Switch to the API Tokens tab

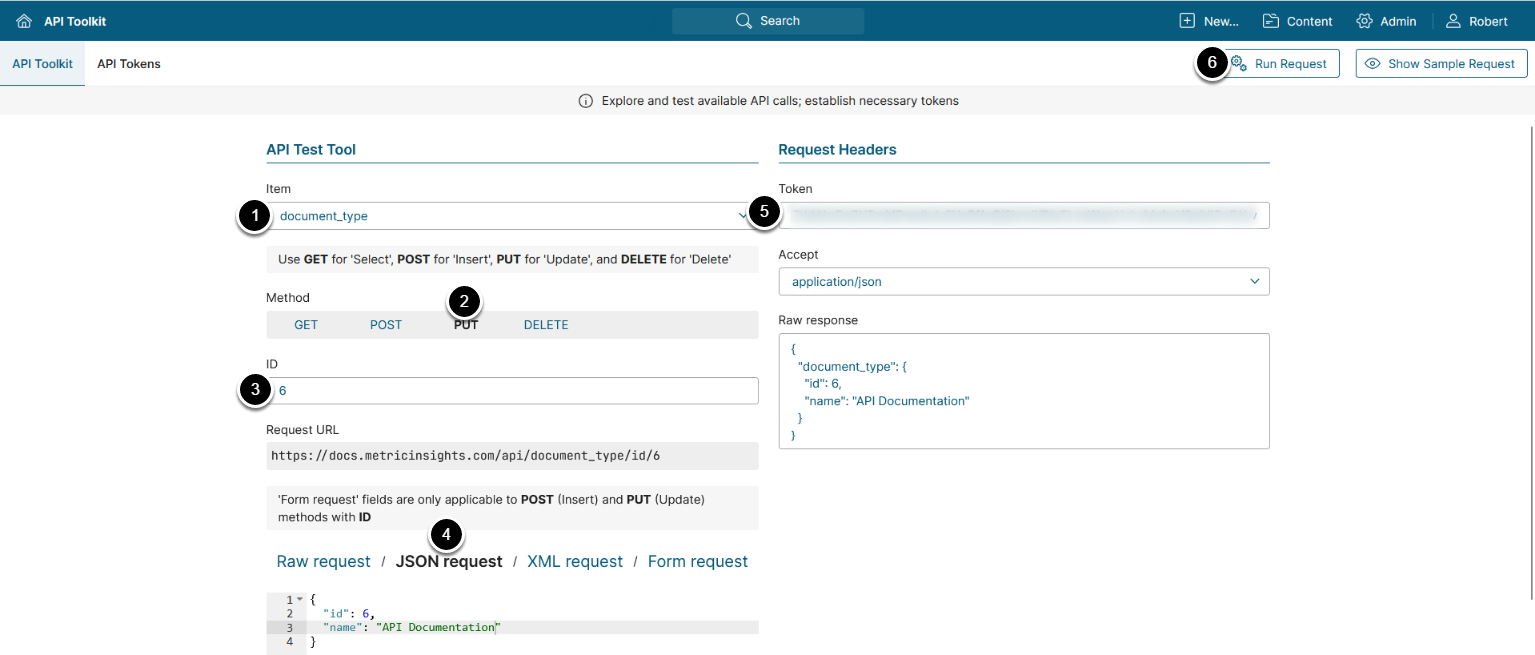[x=129, y=64]
